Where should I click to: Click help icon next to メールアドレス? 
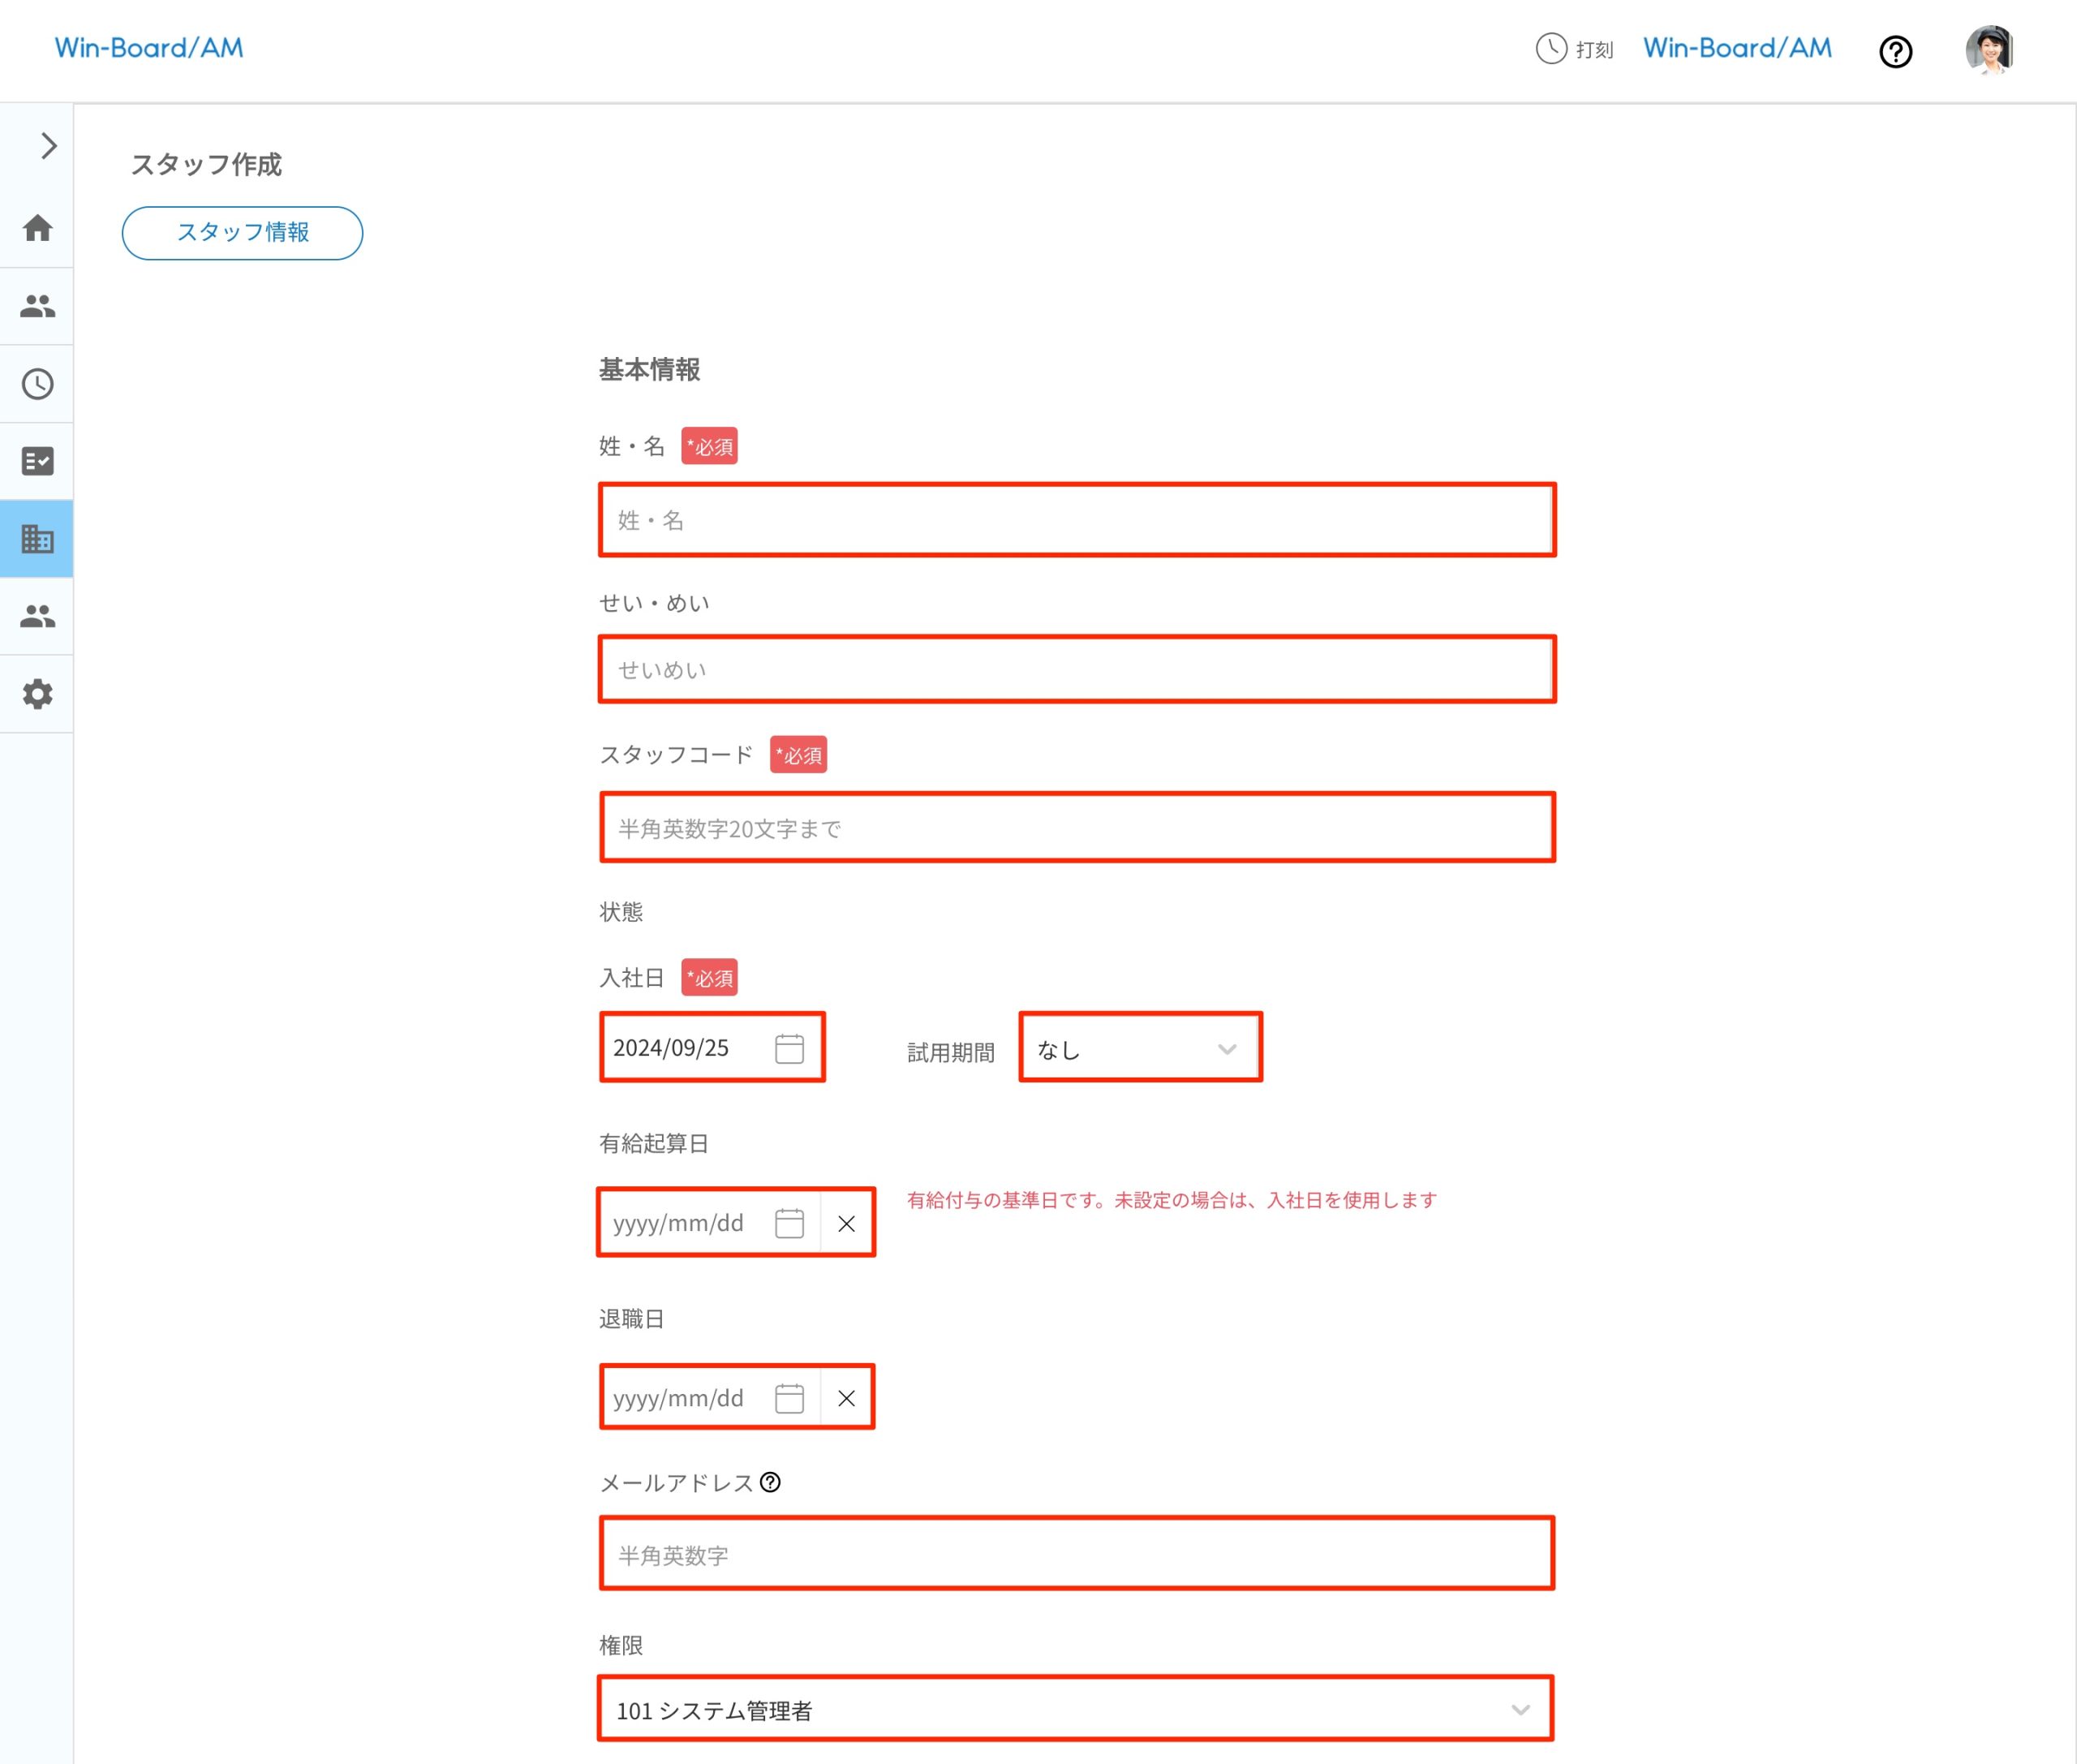(x=770, y=1482)
